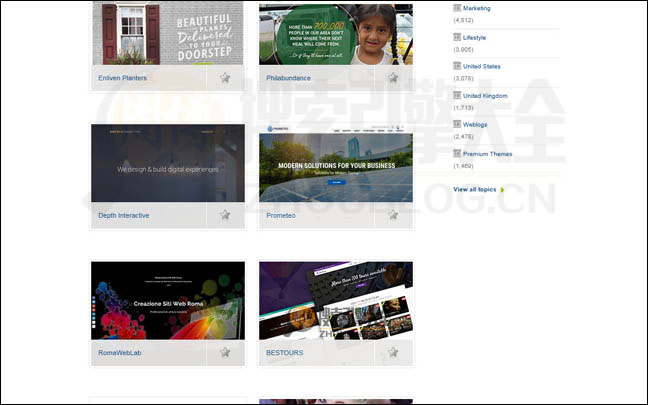Favorite Depth Interactive with its star
The height and width of the screenshot is (405, 648).
225,215
